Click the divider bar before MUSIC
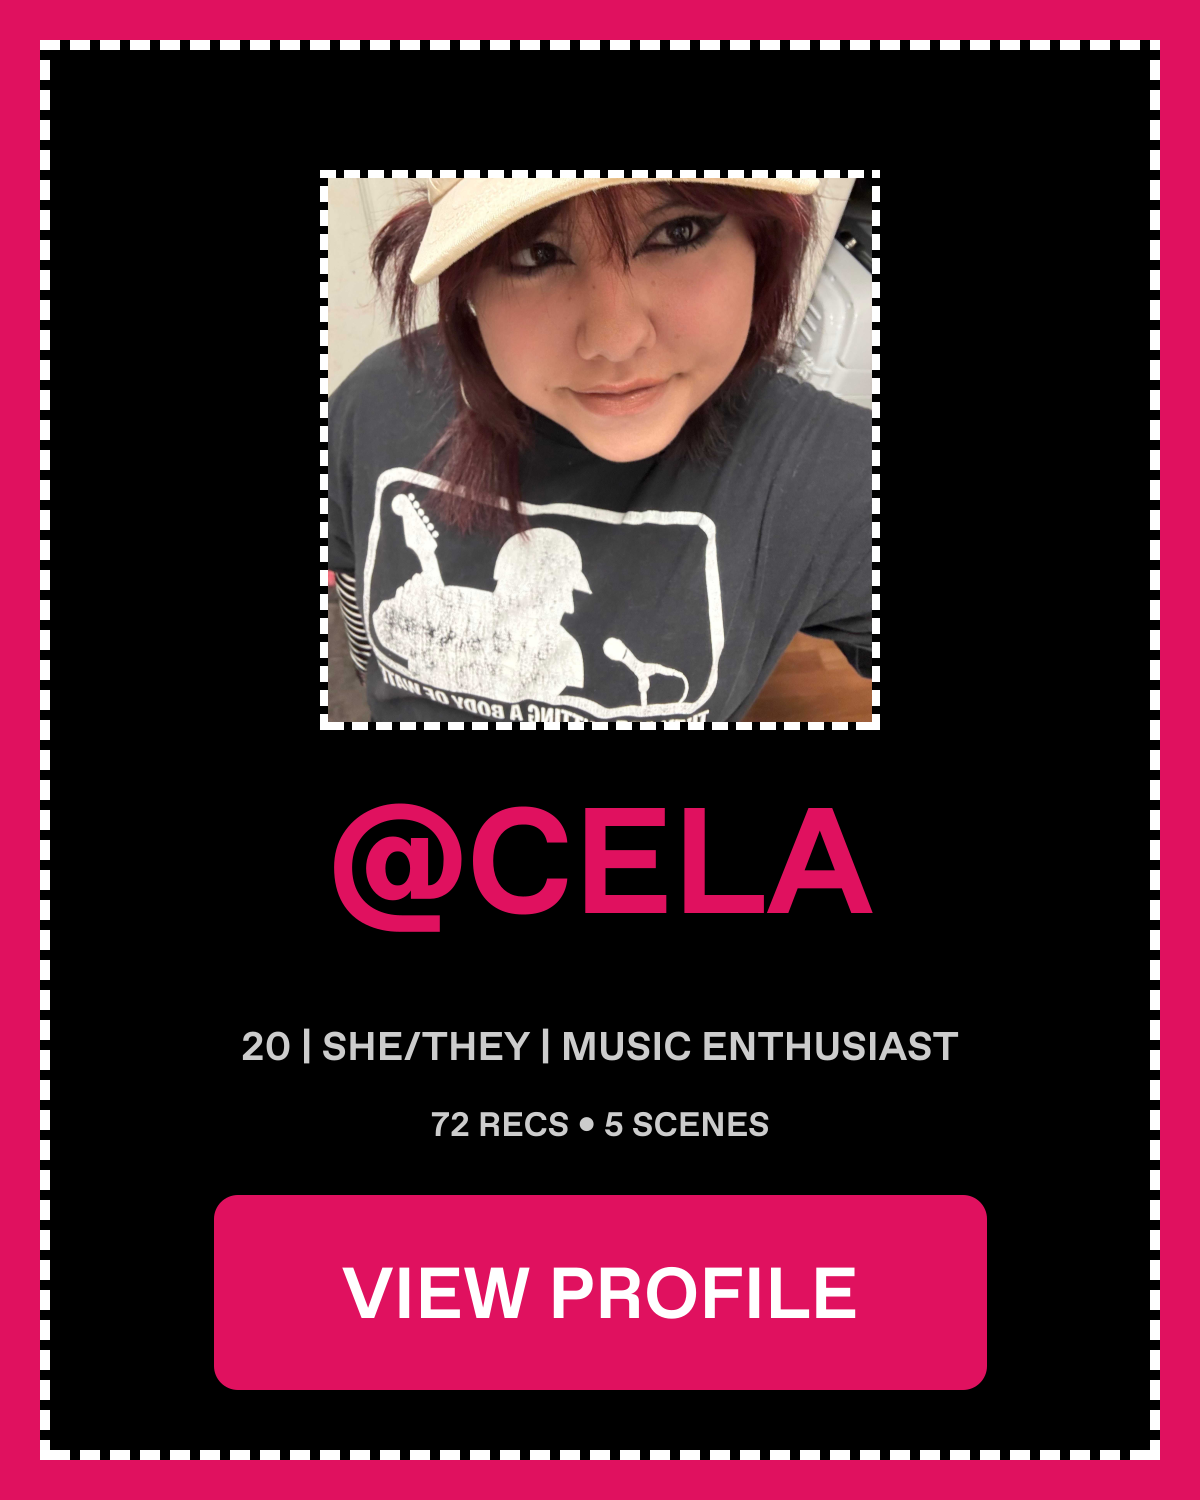 (x=545, y=1047)
